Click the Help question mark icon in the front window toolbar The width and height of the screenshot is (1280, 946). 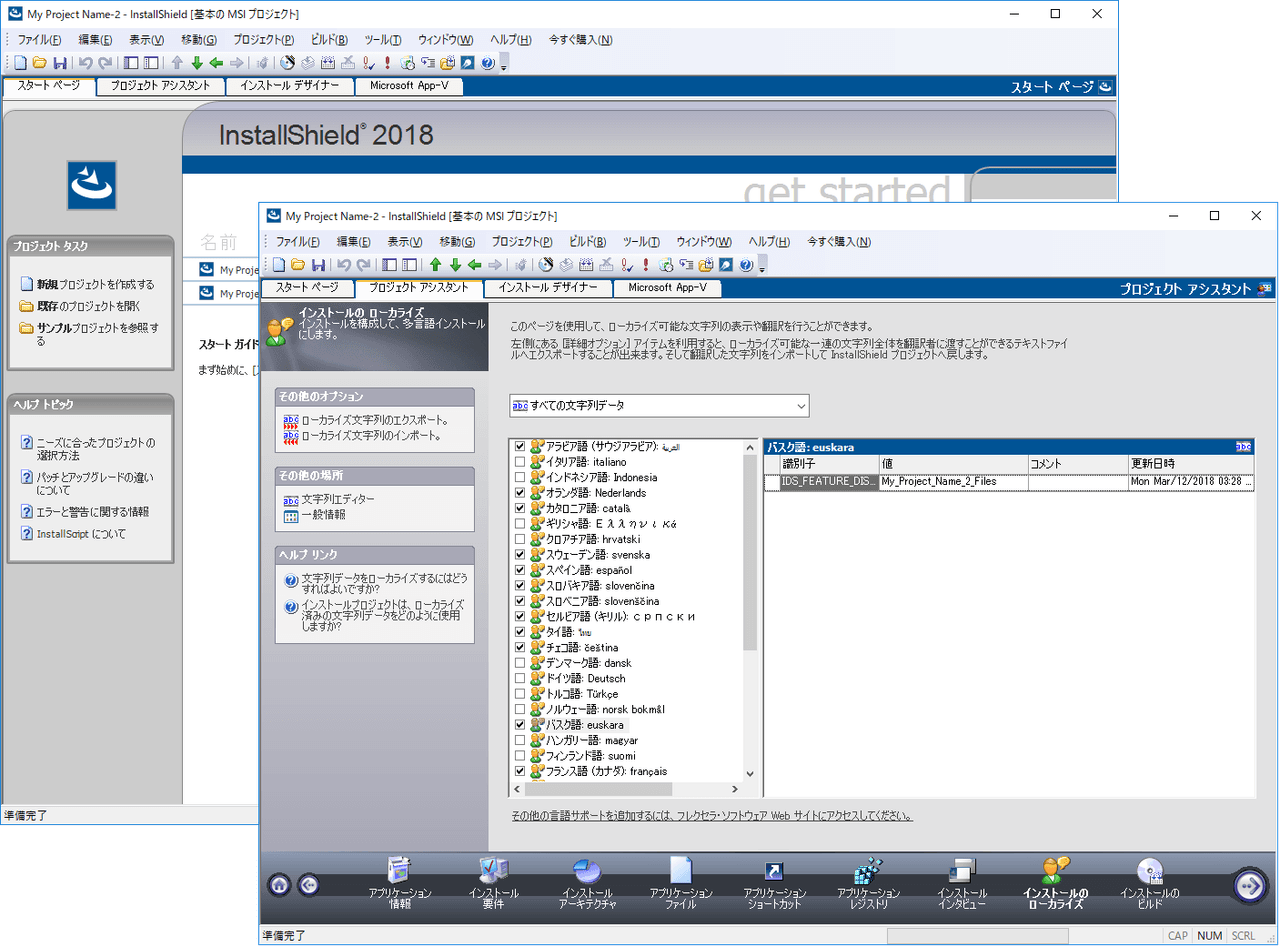tap(746, 265)
